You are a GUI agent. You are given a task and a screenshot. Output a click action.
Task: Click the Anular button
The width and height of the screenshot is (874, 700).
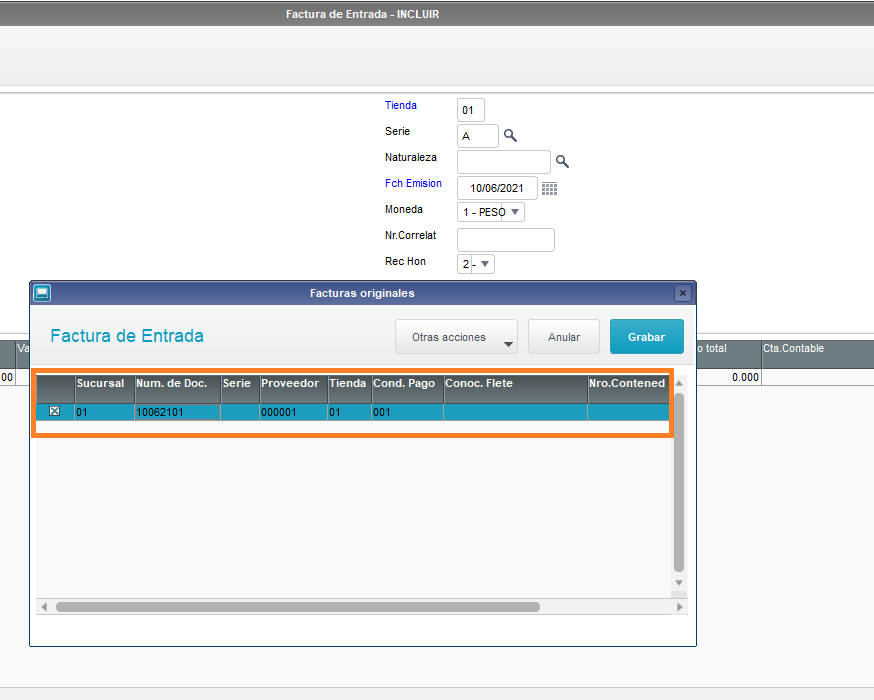(564, 337)
